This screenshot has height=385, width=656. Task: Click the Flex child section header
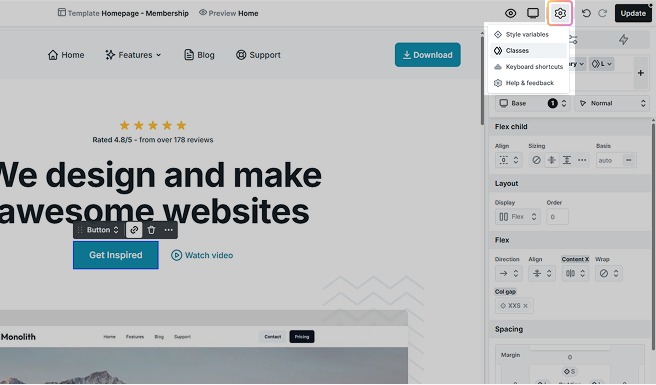coord(570,127)
